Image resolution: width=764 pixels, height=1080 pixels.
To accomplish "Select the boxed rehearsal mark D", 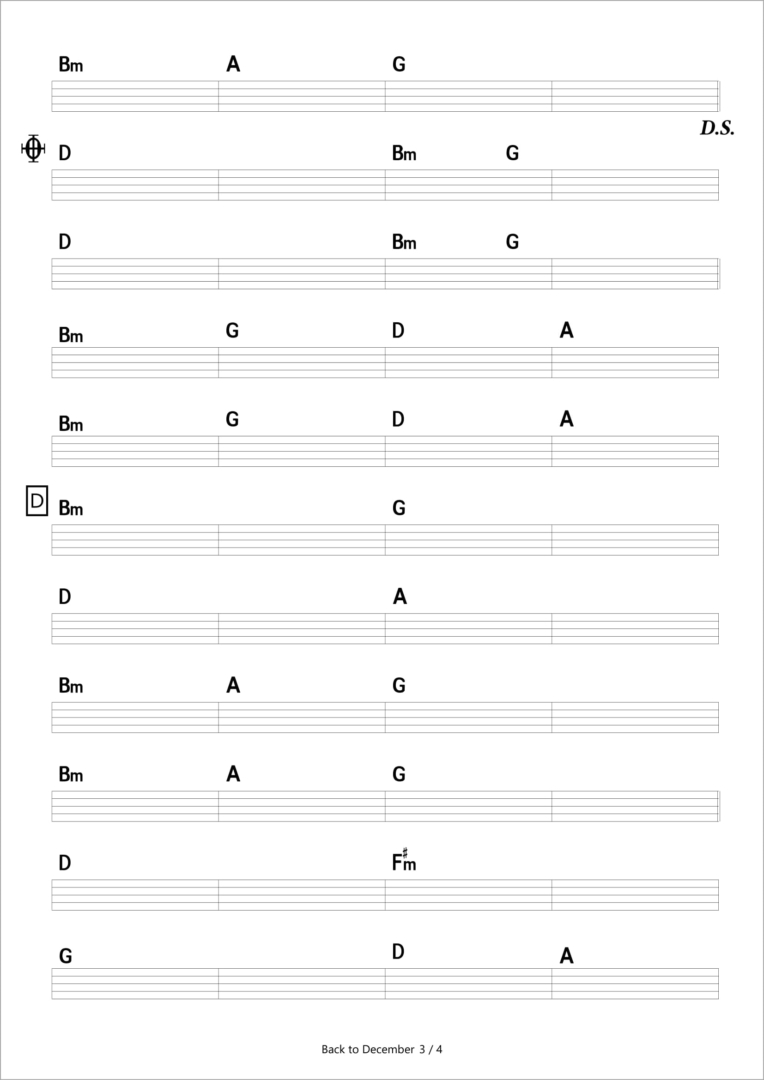I will pos(37,501).
